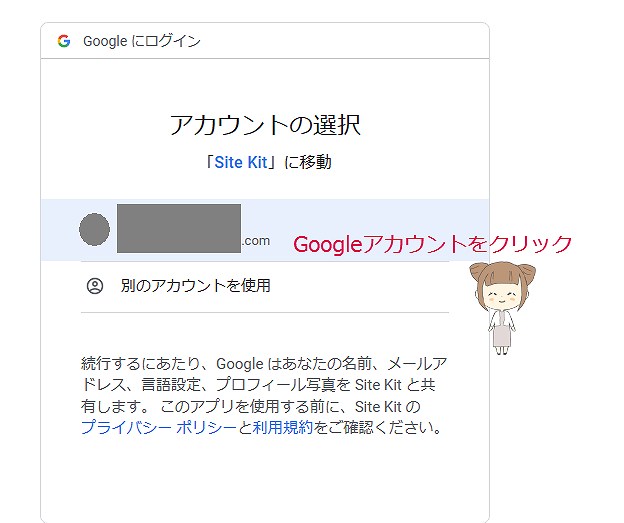Click the をご確認ください text at paragraph end

pyautogui.click(x=377, y=427)
